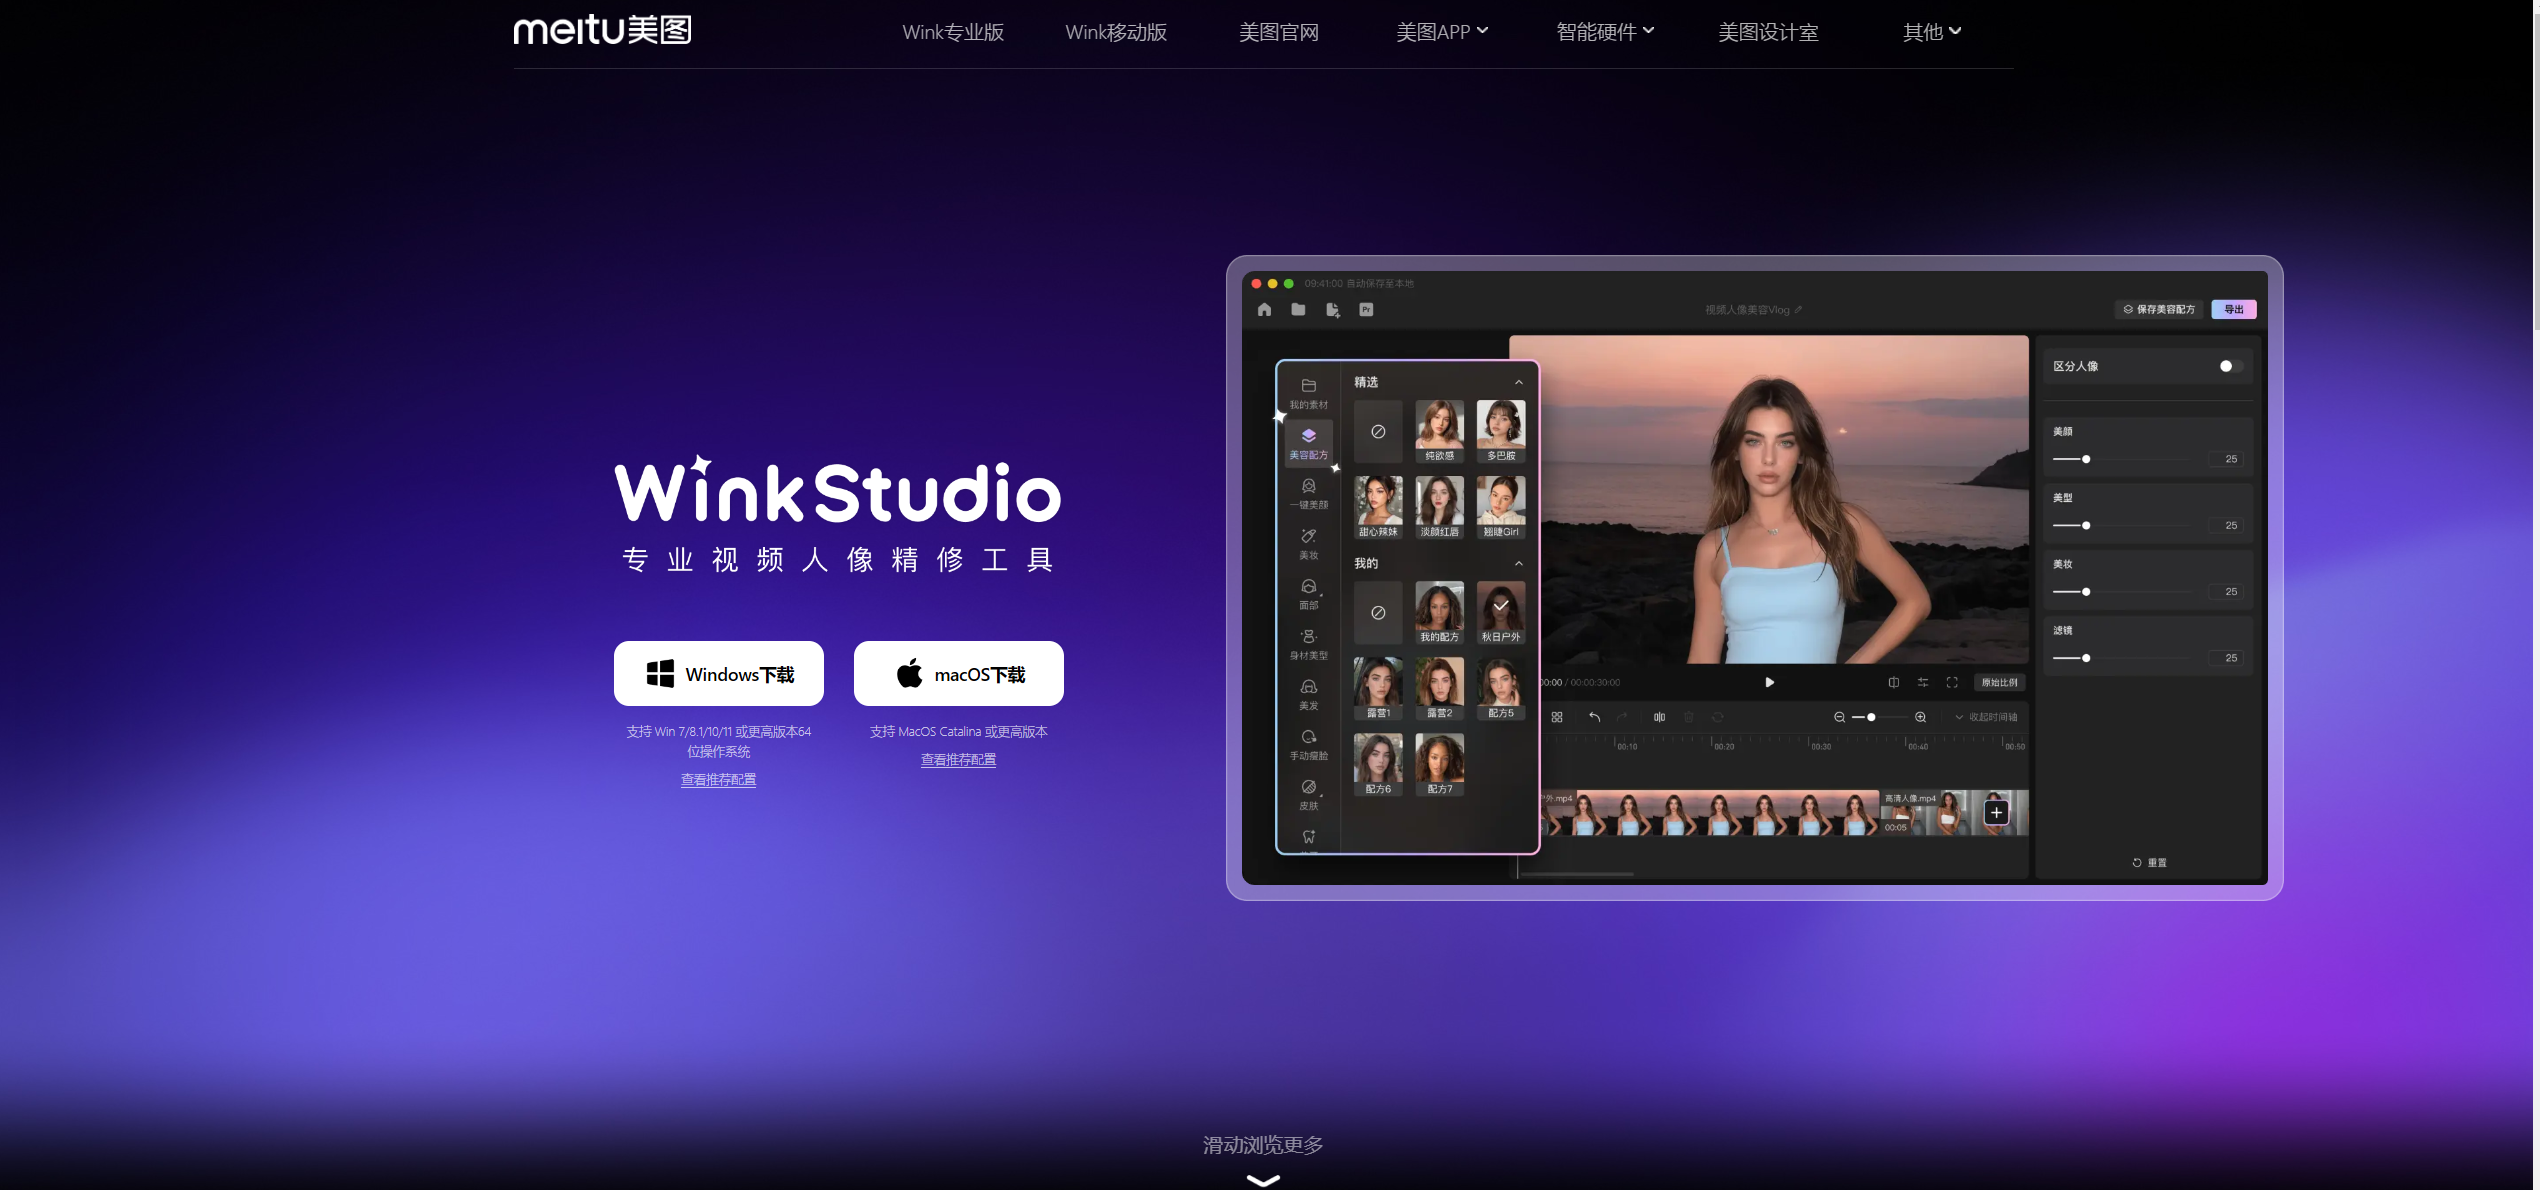Click the 保存美容配方 button
This screenshot has width=2540, height=1190.
[2159, 309]
